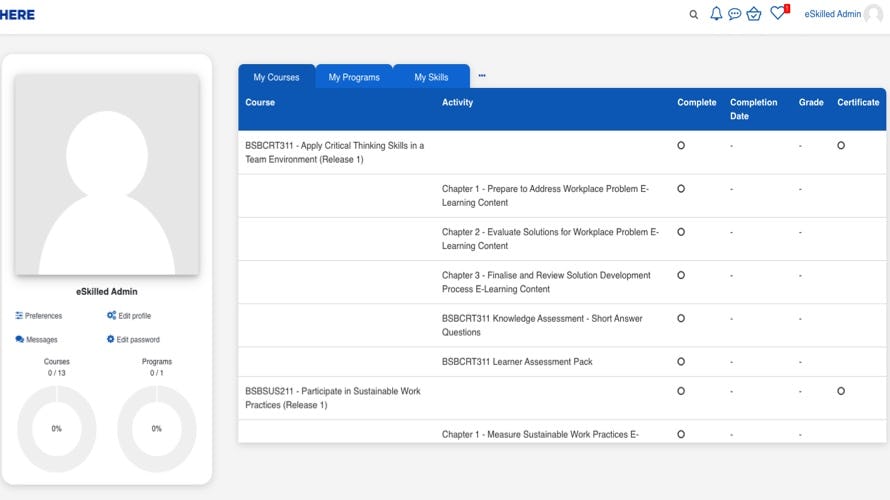Click the Edit profile gears icon

(111, 315)
